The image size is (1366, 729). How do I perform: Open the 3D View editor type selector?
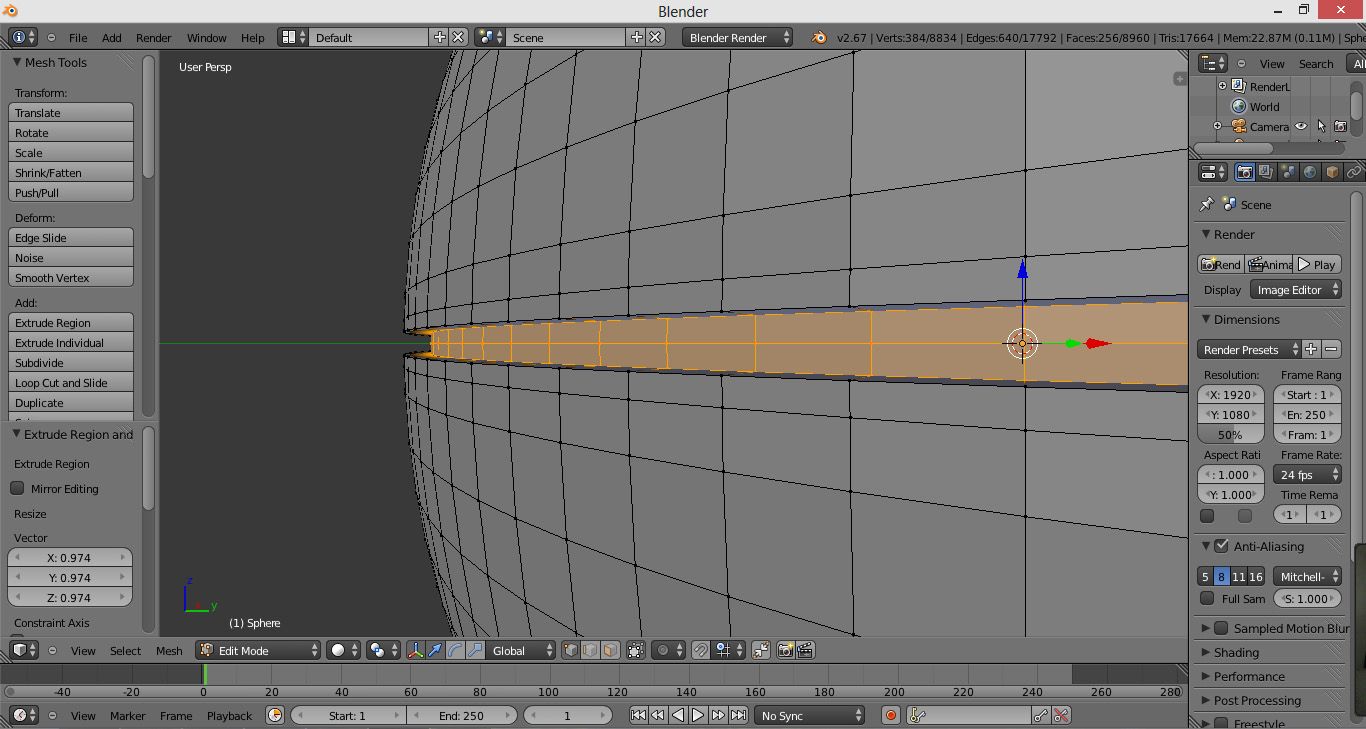click(24, 650)
